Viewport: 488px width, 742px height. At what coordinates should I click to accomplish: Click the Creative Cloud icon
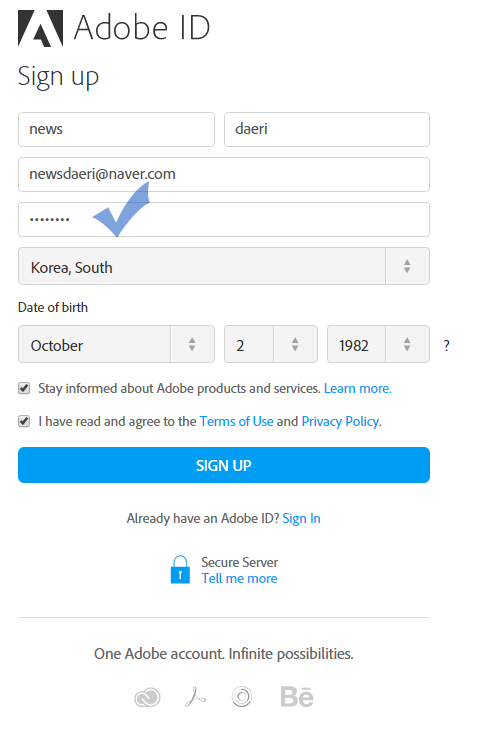click(147, 698)
